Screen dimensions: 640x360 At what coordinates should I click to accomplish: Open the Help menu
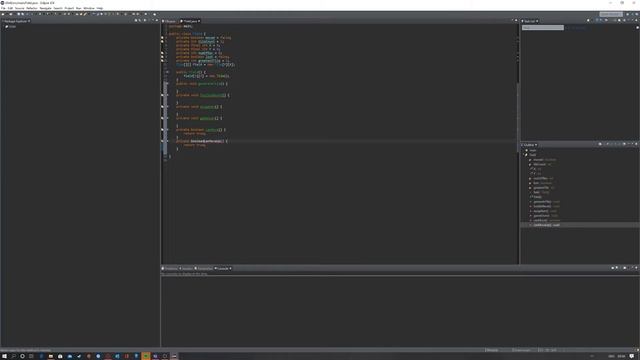(100, 8)
